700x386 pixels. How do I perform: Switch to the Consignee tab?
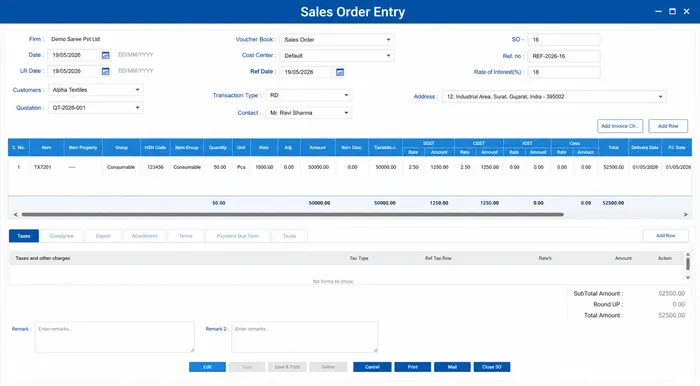[62, 236]
